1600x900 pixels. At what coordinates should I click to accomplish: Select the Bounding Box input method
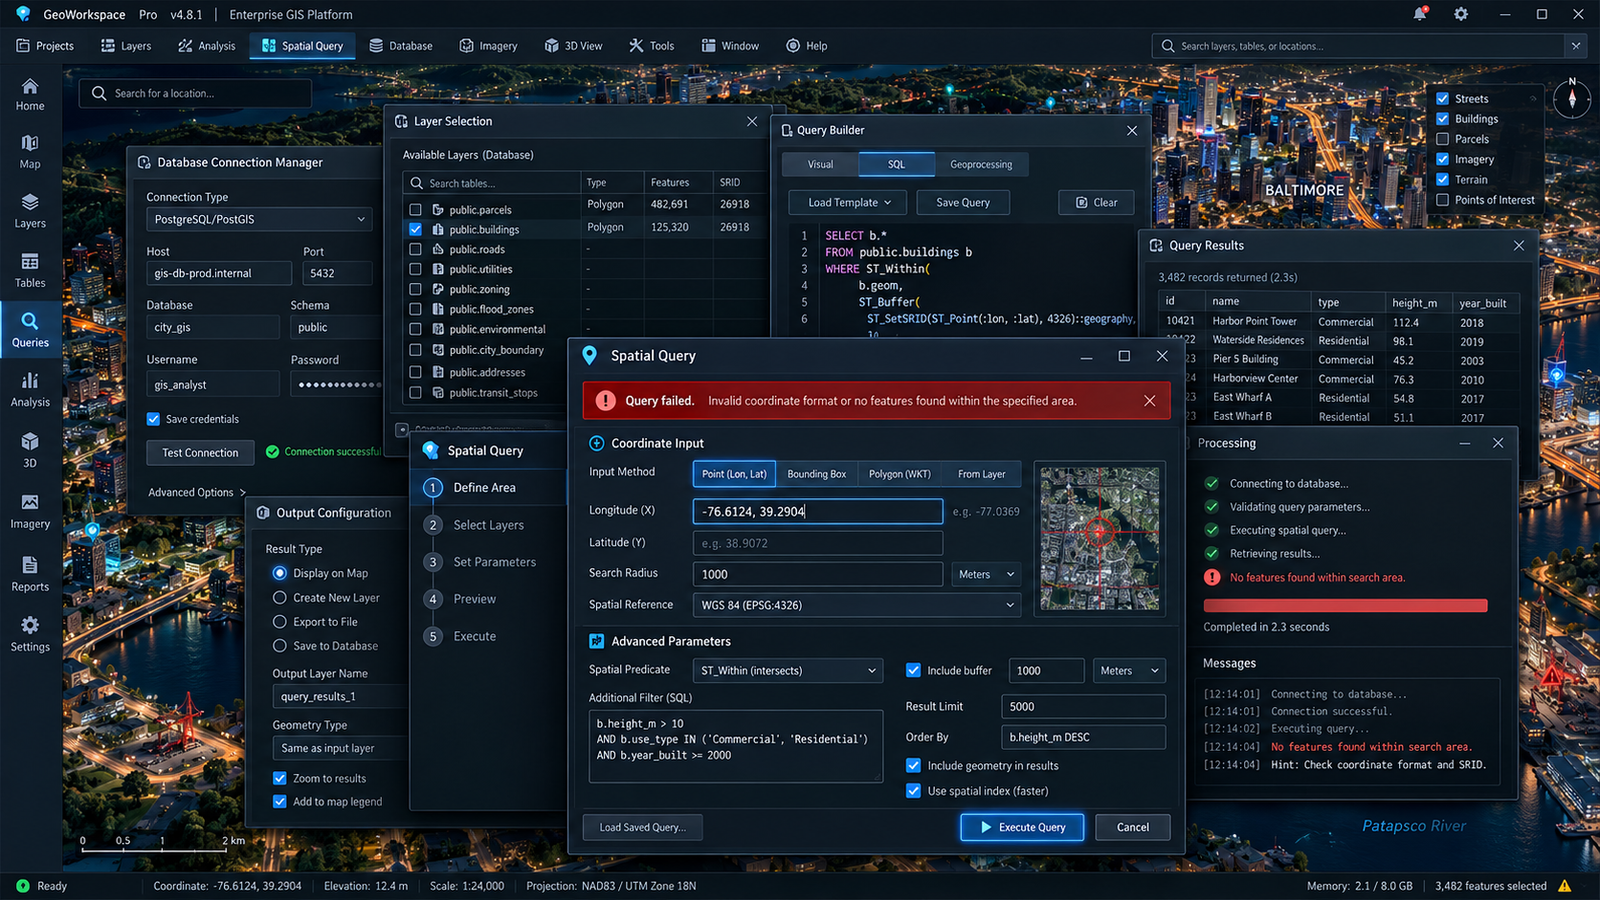(816, 474)
